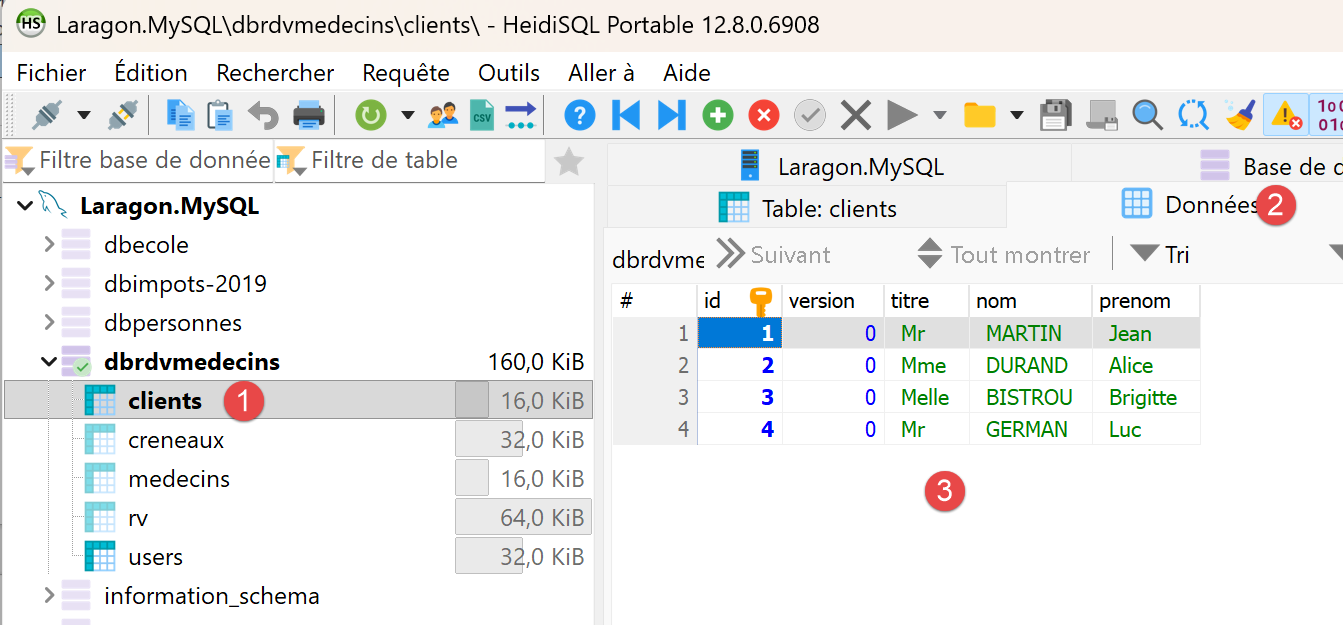Viewport: 1343px width, 625px height.
Task: Click the grey post checkmark icon
Action: 810,115
